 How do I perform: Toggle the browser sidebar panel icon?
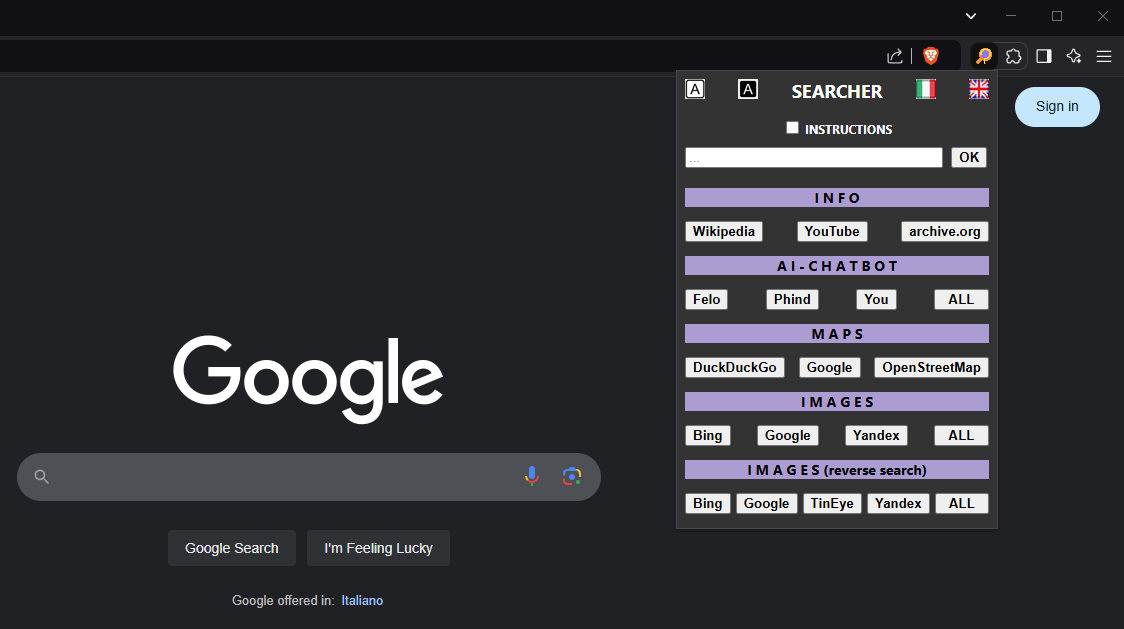click(x=1044, y=56)
